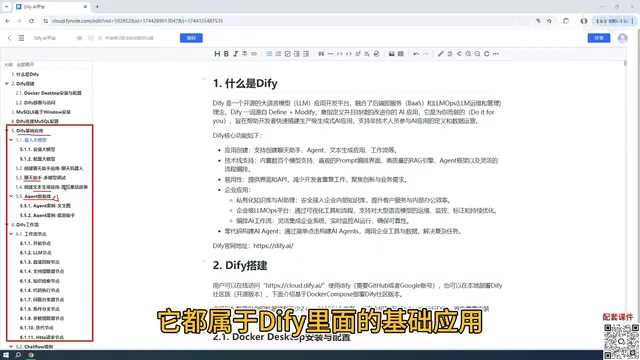Open more toolbar options ellipsis menu

(x=496, y=54)
